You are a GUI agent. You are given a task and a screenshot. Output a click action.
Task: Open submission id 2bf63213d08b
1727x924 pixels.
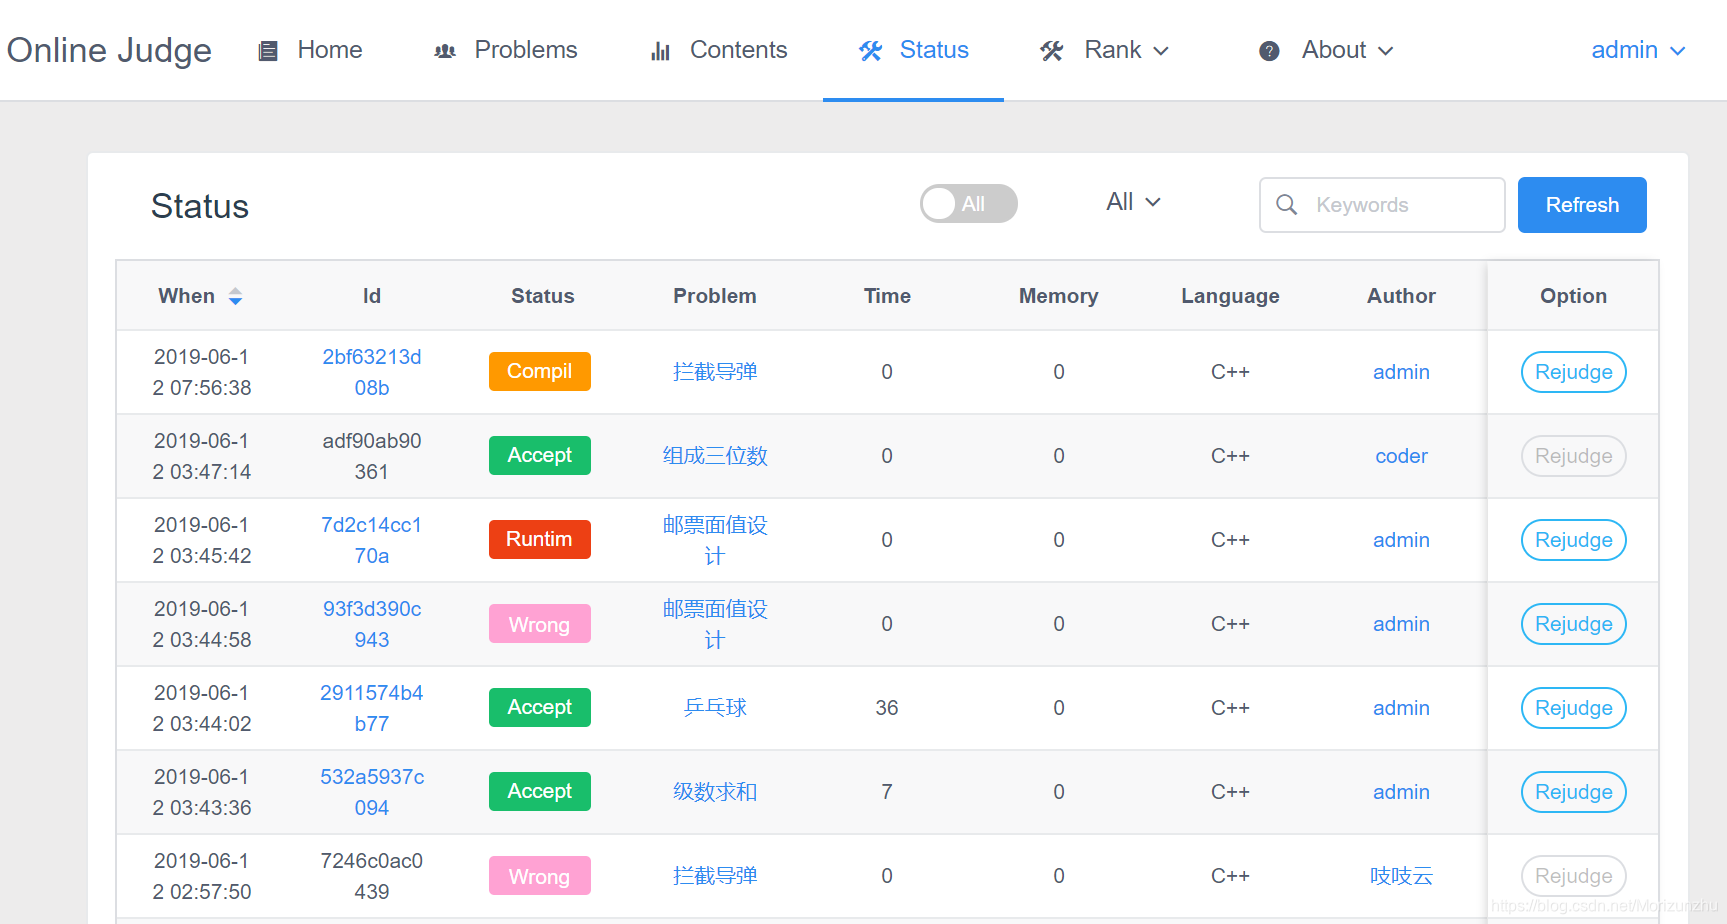pyautogui.click(x=372, y=372)
